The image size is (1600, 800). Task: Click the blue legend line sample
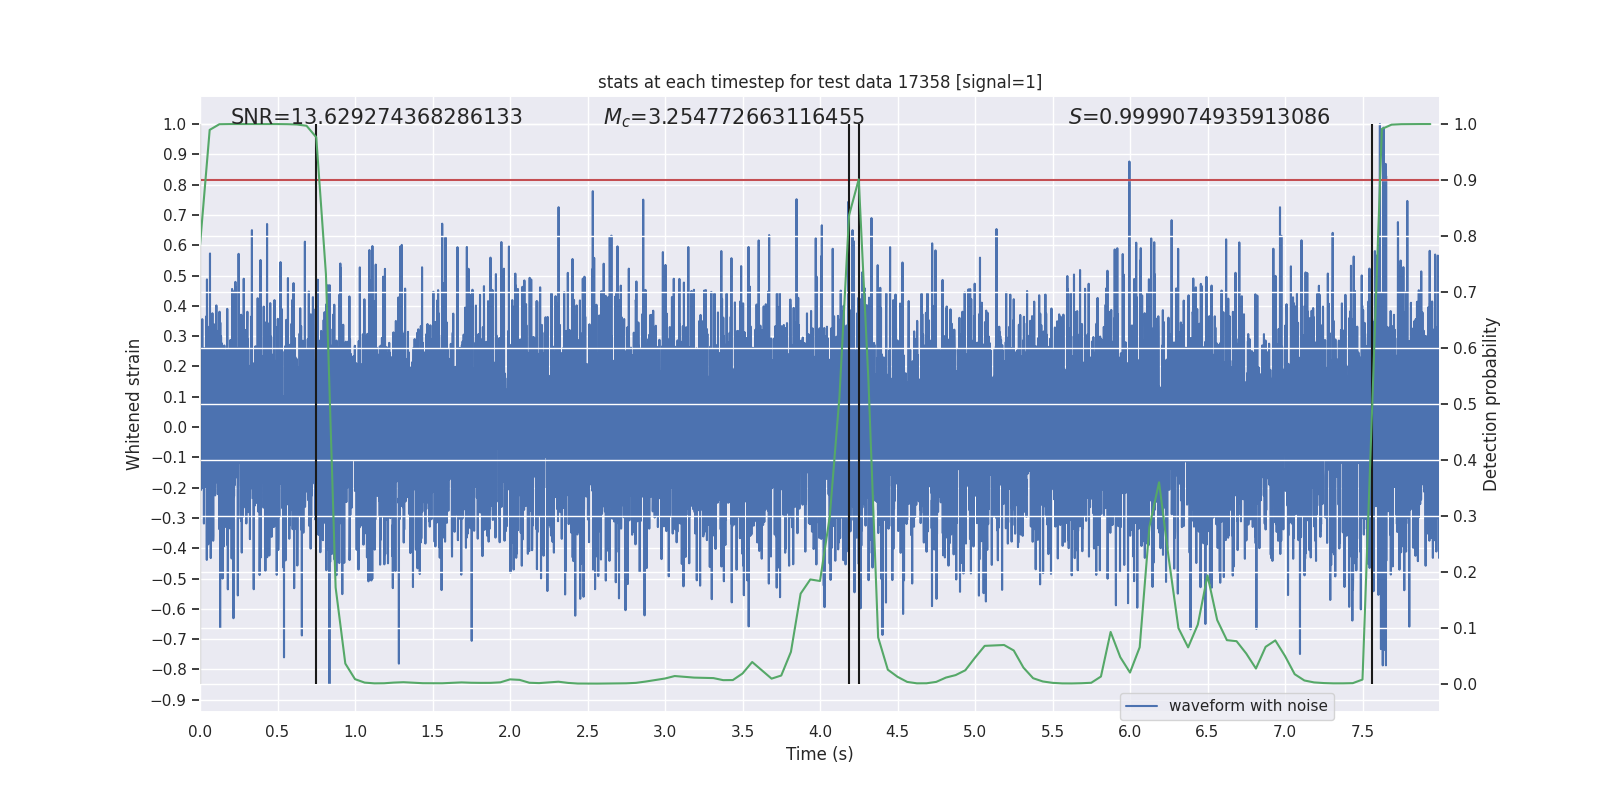pyautogui.click(x=1142, y=706)
